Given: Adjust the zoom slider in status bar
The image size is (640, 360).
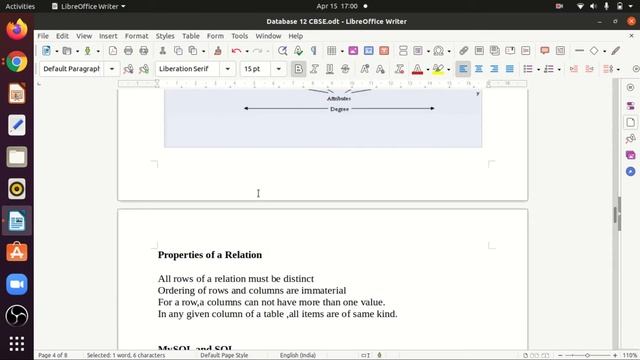Looking at the screenshot, I should (587, 355).
